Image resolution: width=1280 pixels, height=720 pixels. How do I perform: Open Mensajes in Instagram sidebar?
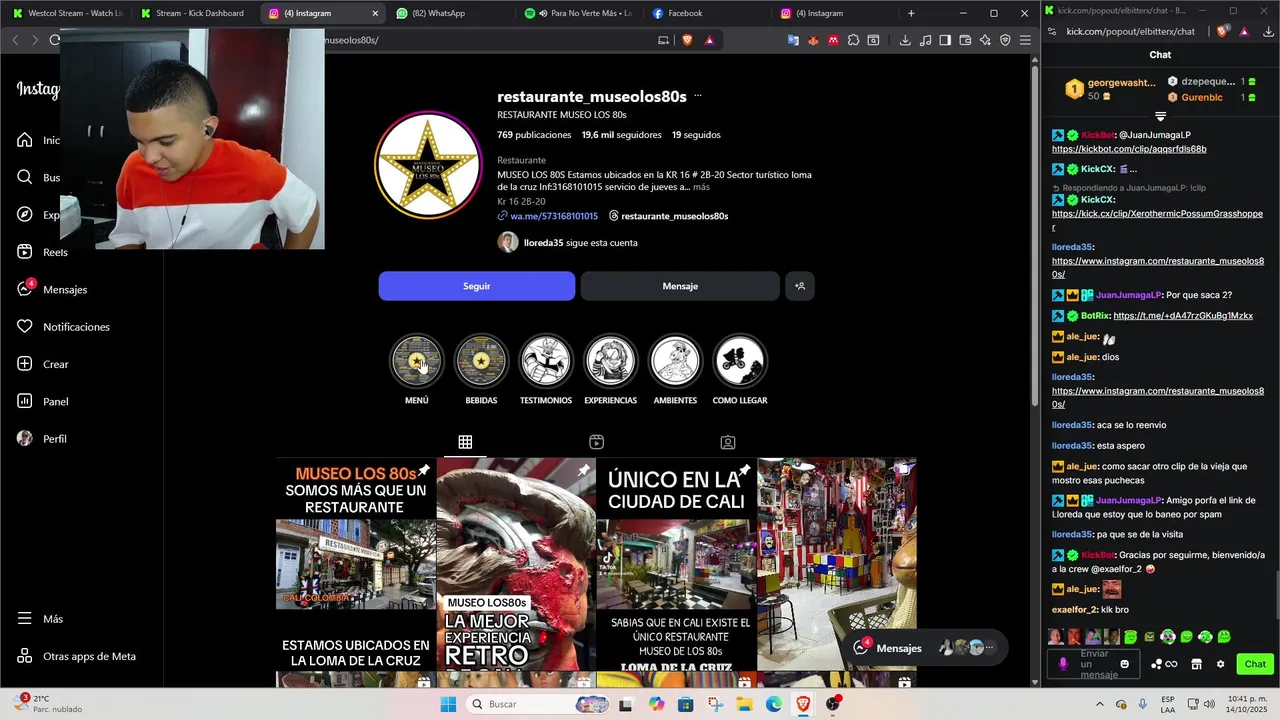(x=52, y=289)
